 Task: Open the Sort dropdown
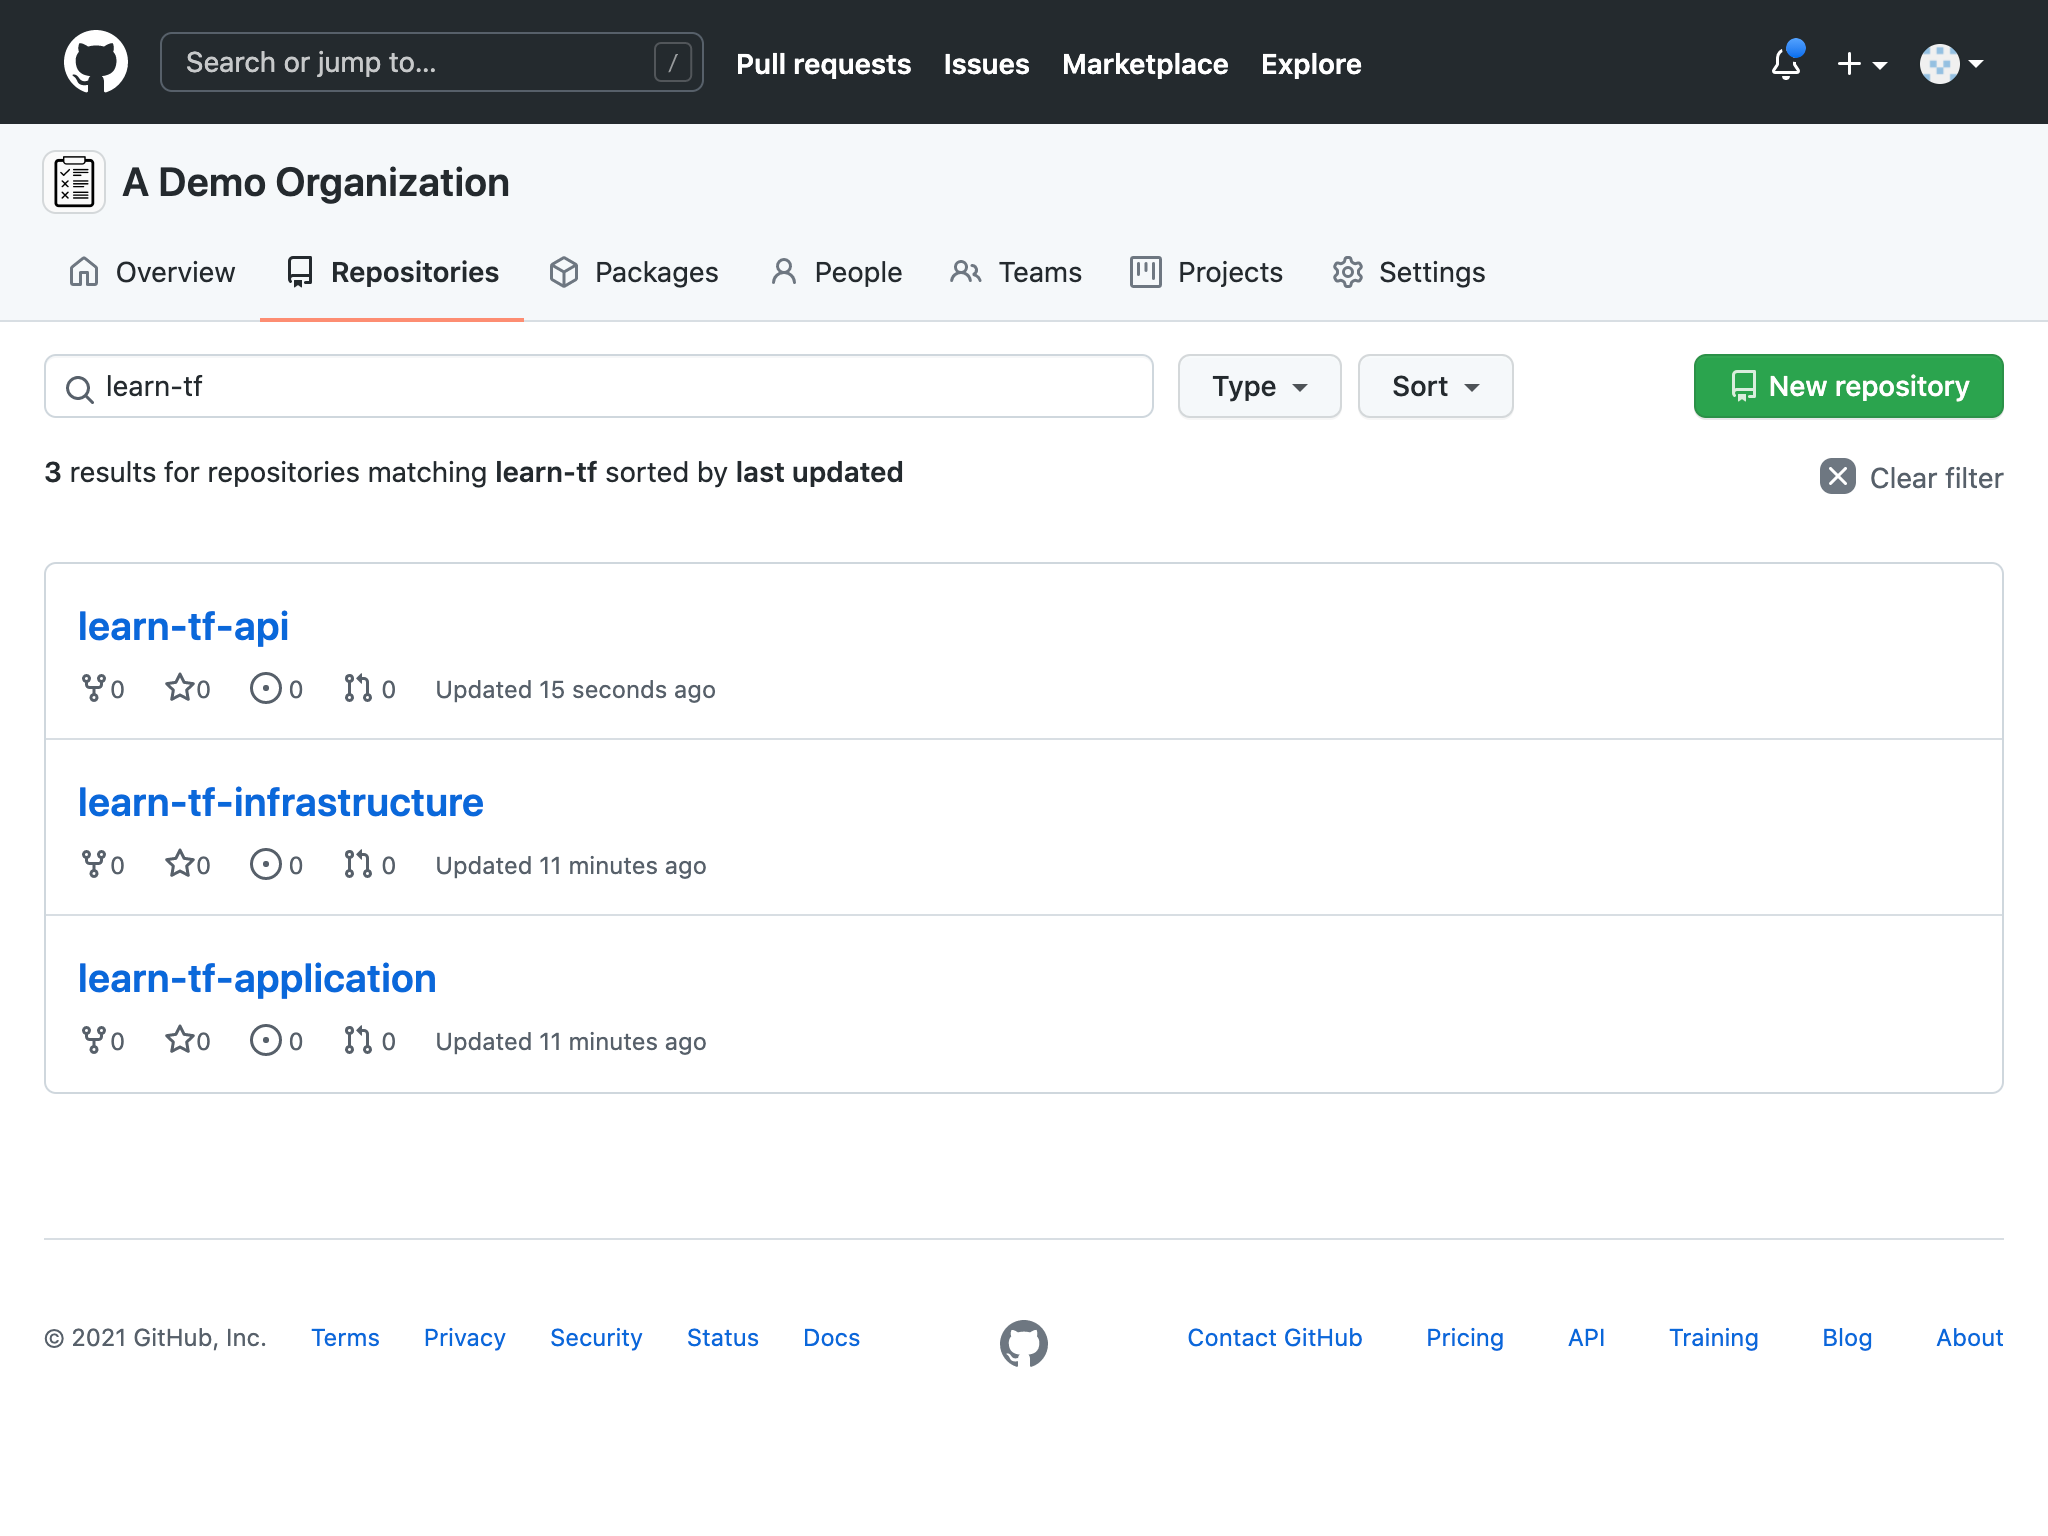pyautogui.click(x=1434, y=386)
